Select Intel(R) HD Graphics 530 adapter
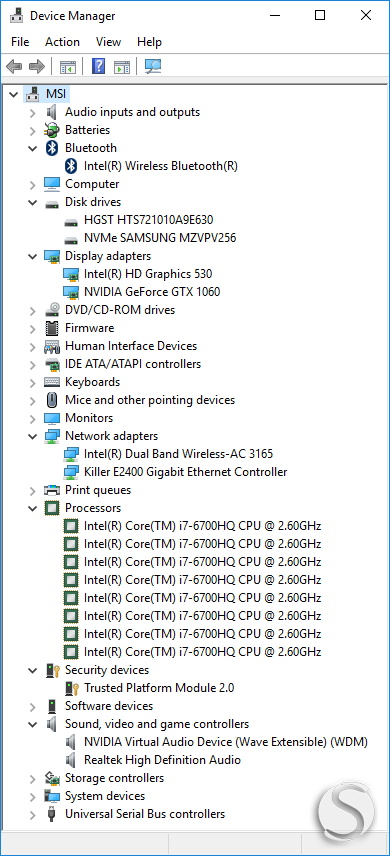Image resolution: width=390 pixels, height=856 pixels. point(148,274)
